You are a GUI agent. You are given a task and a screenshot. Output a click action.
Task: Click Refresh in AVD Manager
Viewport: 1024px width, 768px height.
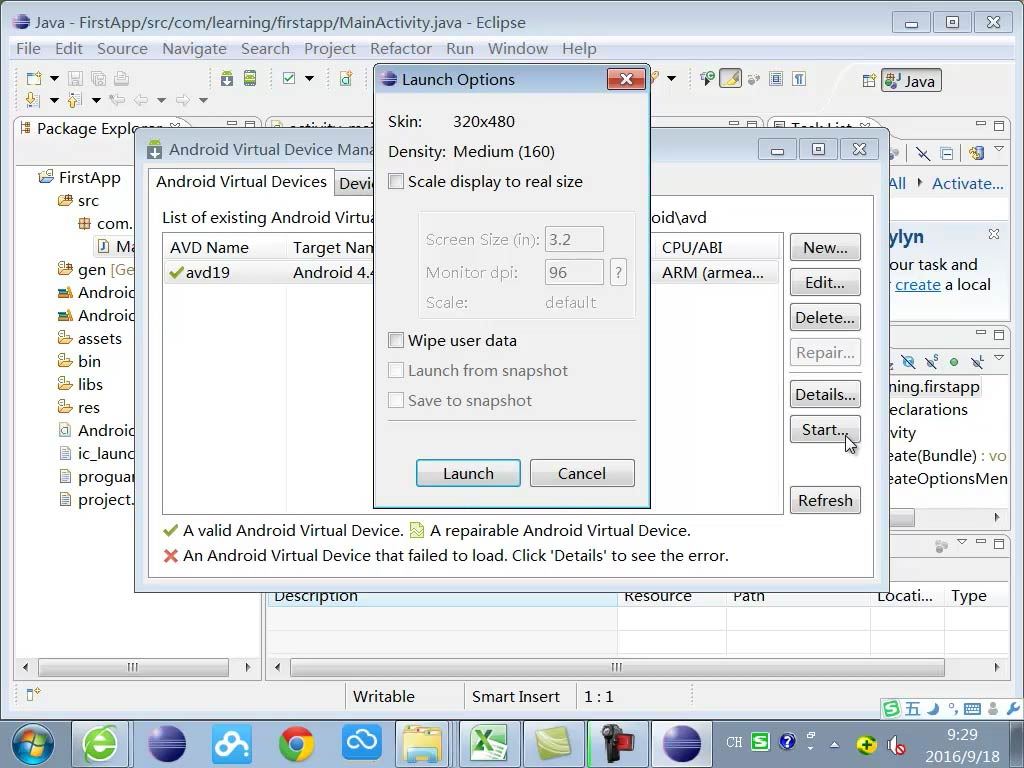point(825,500)
